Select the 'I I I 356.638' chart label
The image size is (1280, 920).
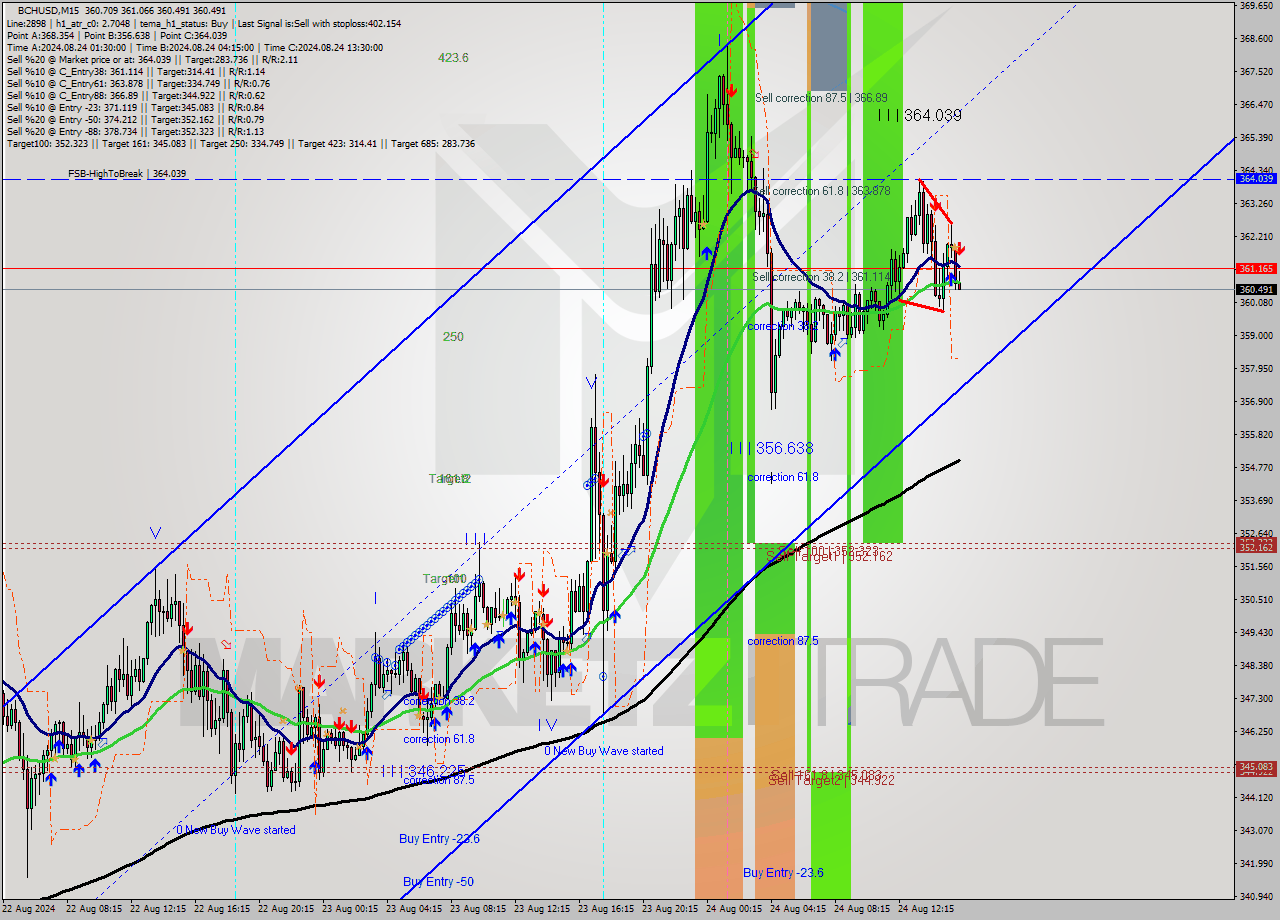point(771,449)
